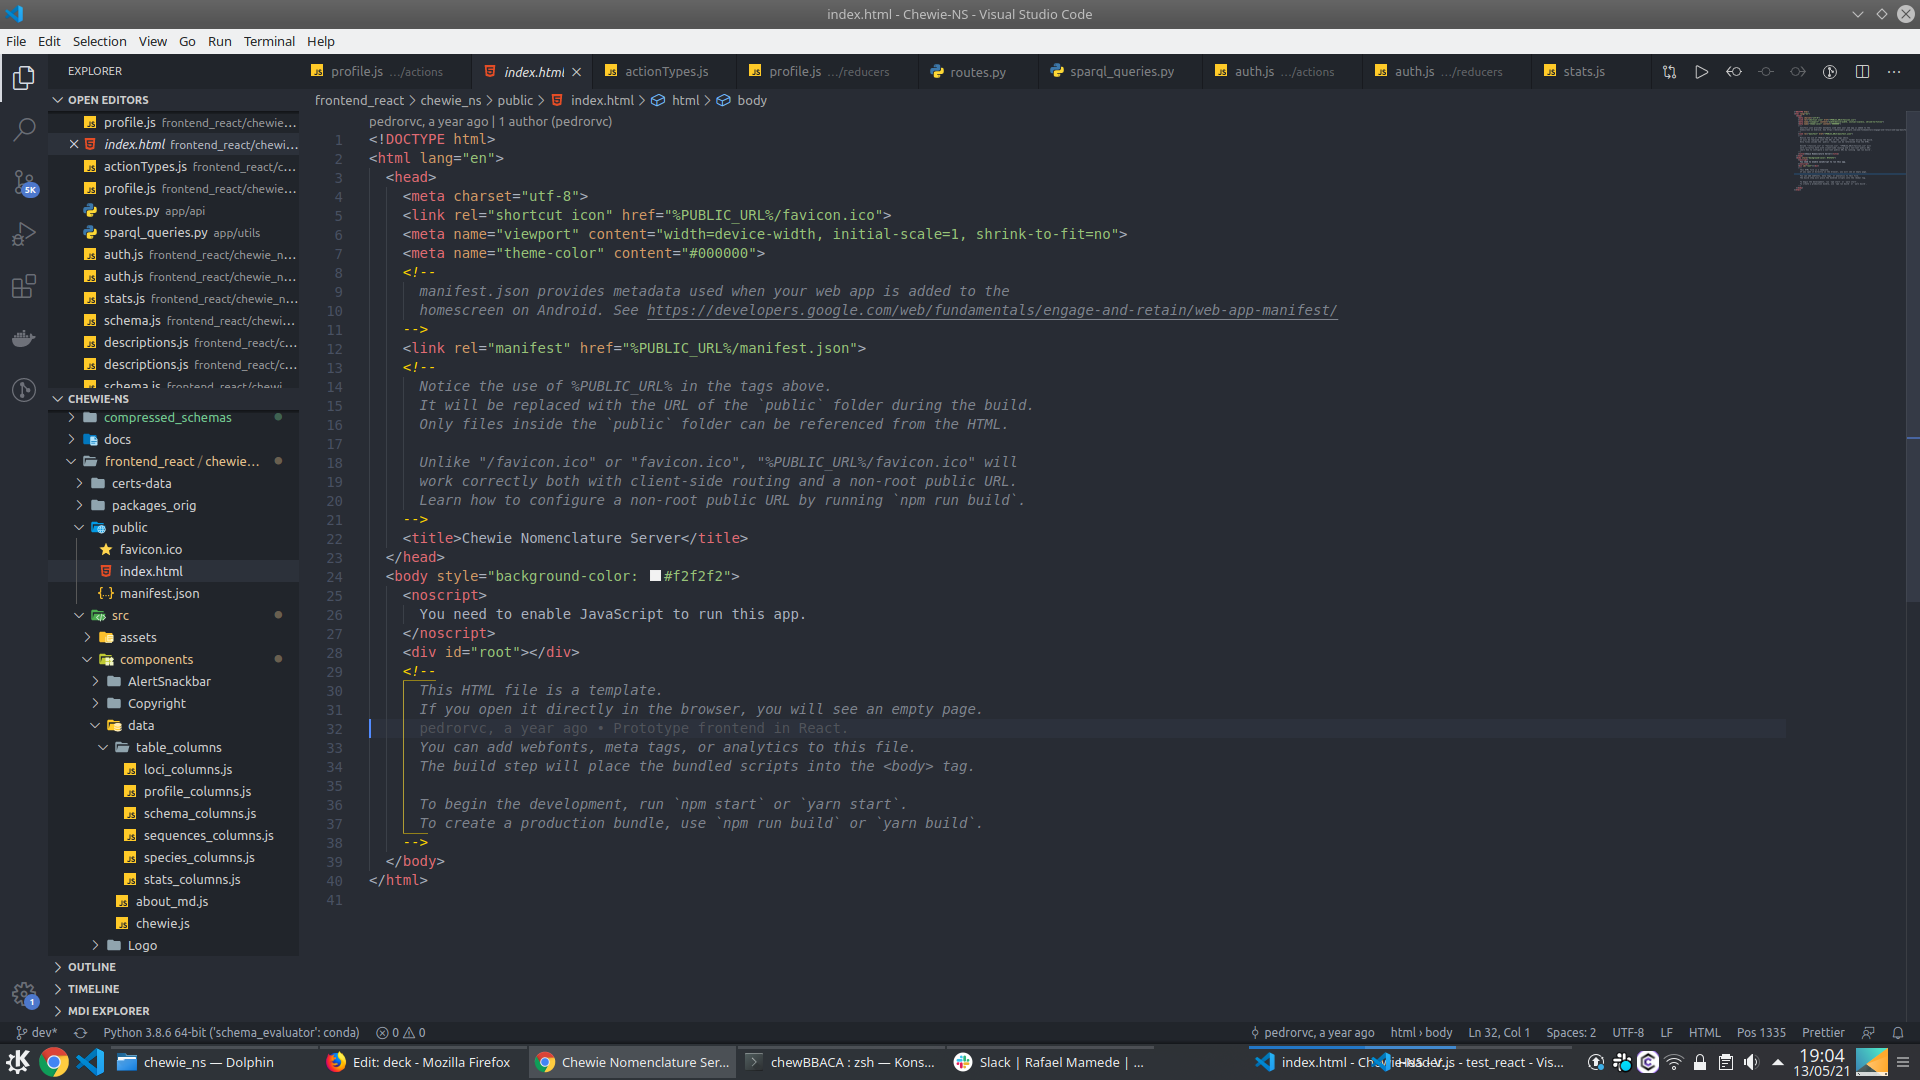Click the Run file play icon
The image size is (1920, 1080).
point(1701,72)
